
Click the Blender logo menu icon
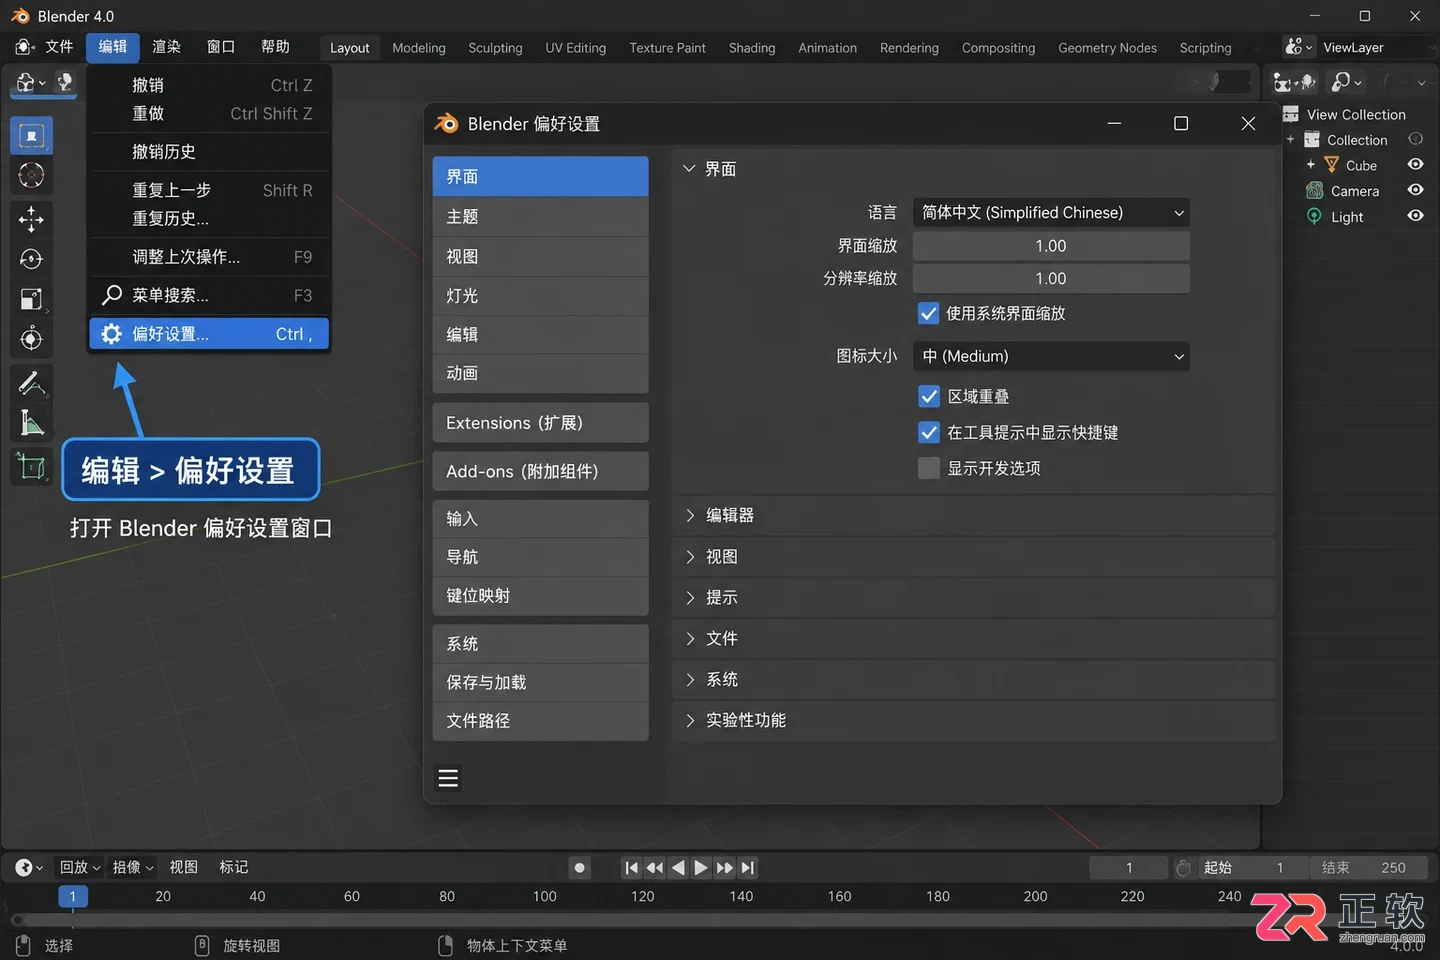24,47
